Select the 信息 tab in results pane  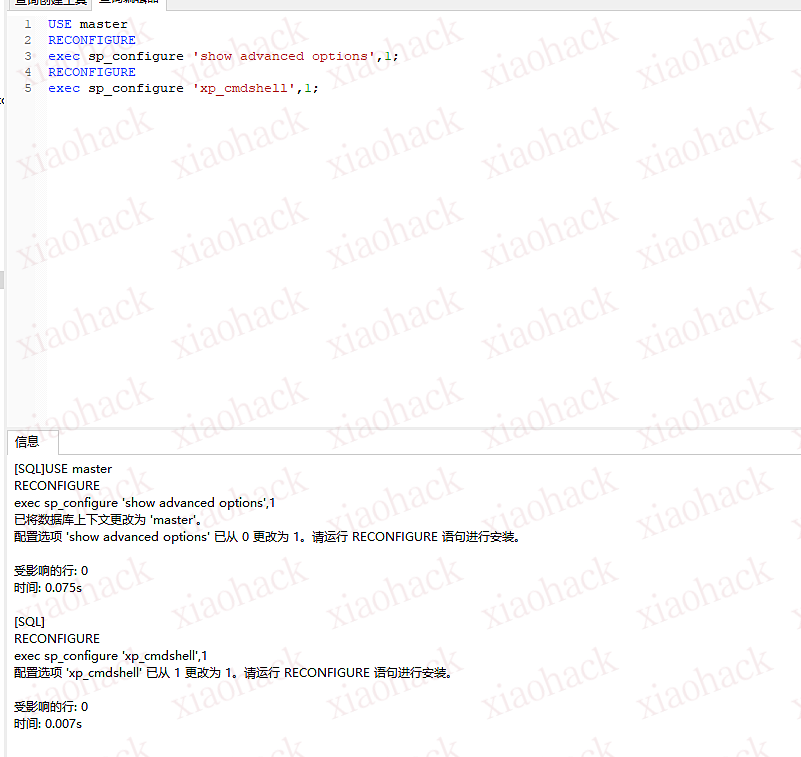pos(28,442)
